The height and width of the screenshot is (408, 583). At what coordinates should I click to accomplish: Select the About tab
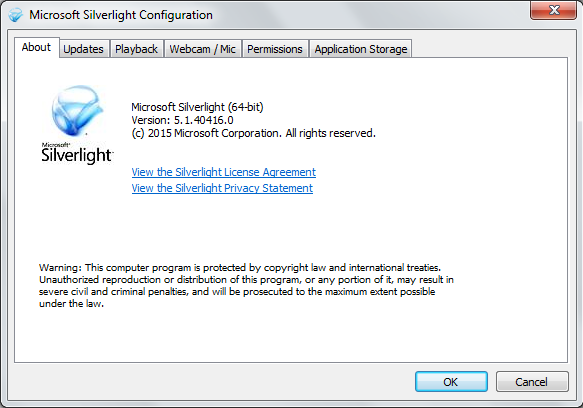(x=36, y=47)
